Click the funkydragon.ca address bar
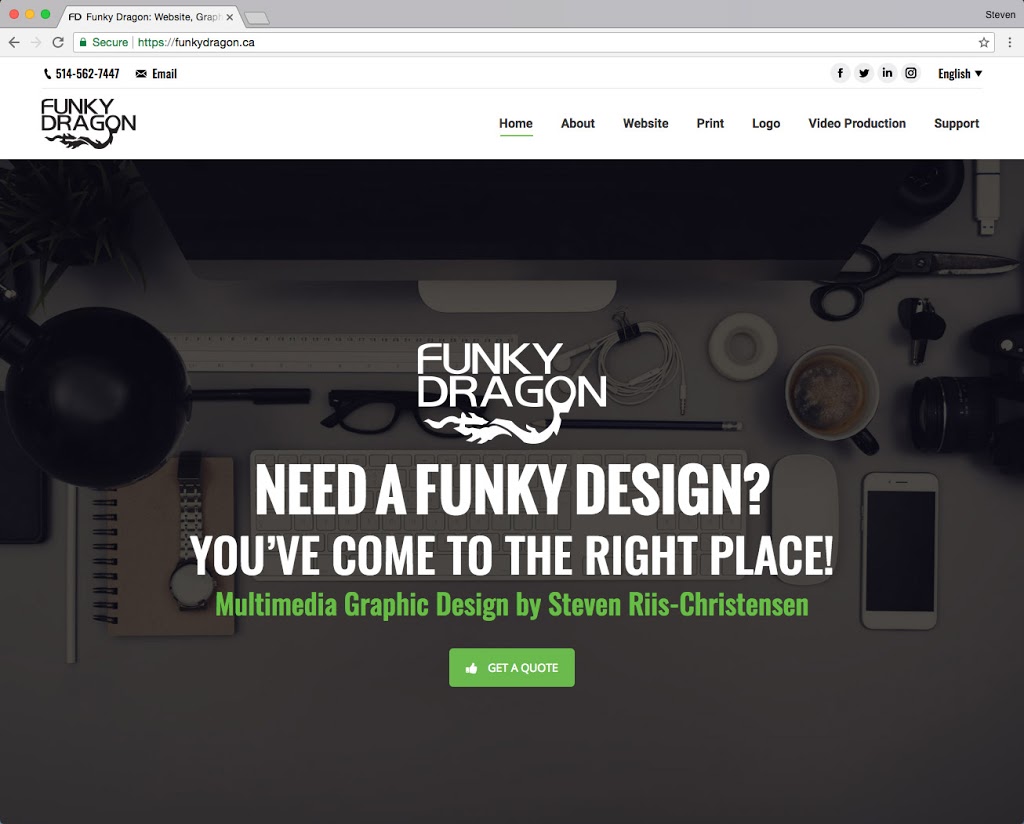This screenshot has height=824, width=1024. 533,42
